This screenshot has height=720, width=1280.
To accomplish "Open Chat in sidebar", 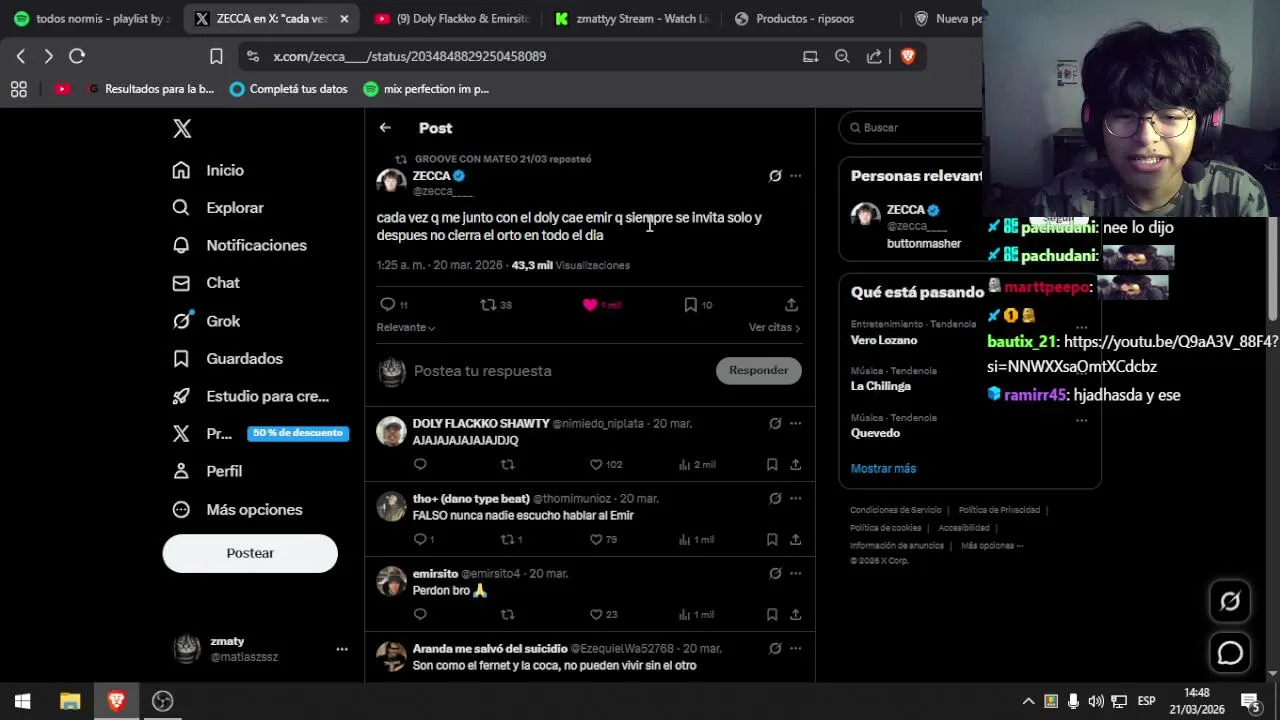I will pyautogui.click(x=206, y=283).
